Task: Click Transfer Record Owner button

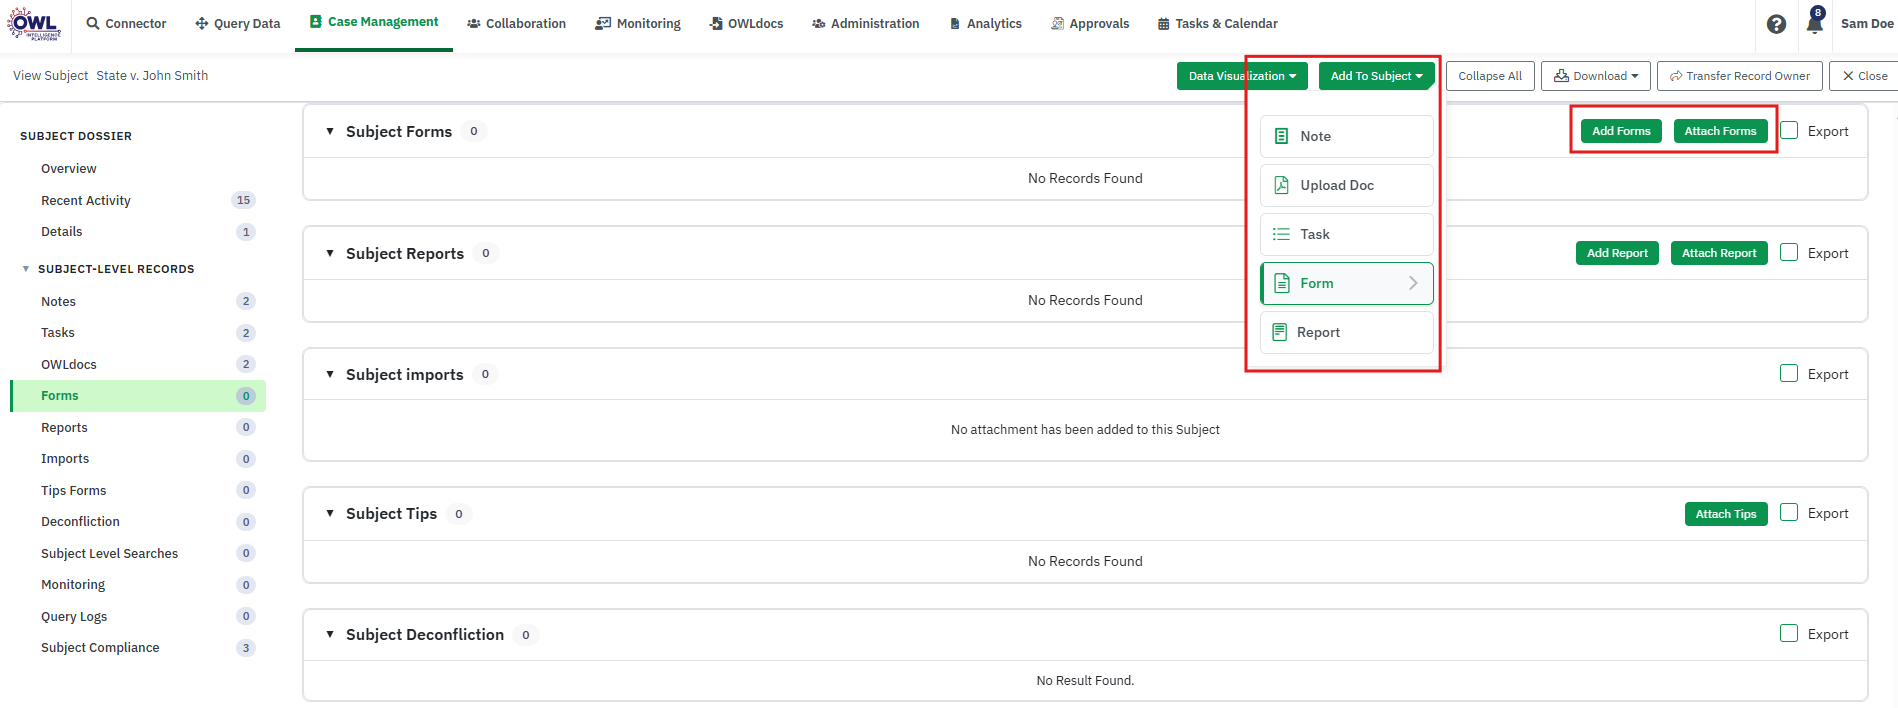Action: [1740, 76]
